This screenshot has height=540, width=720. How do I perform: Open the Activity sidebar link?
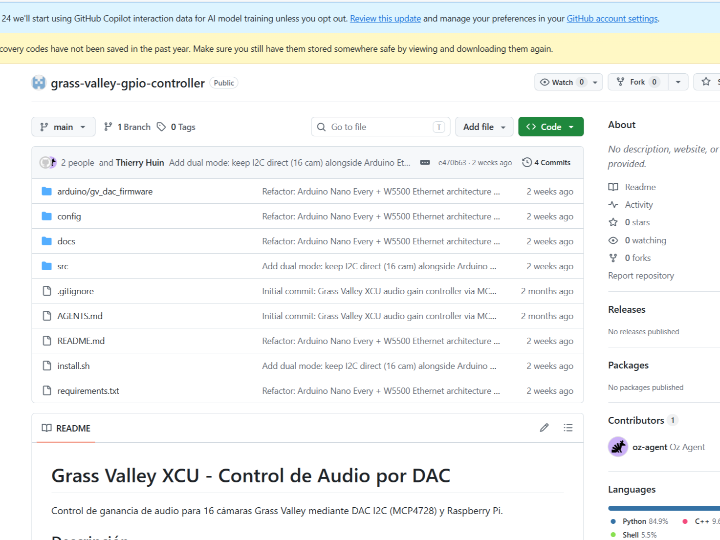tap(638, 205)
